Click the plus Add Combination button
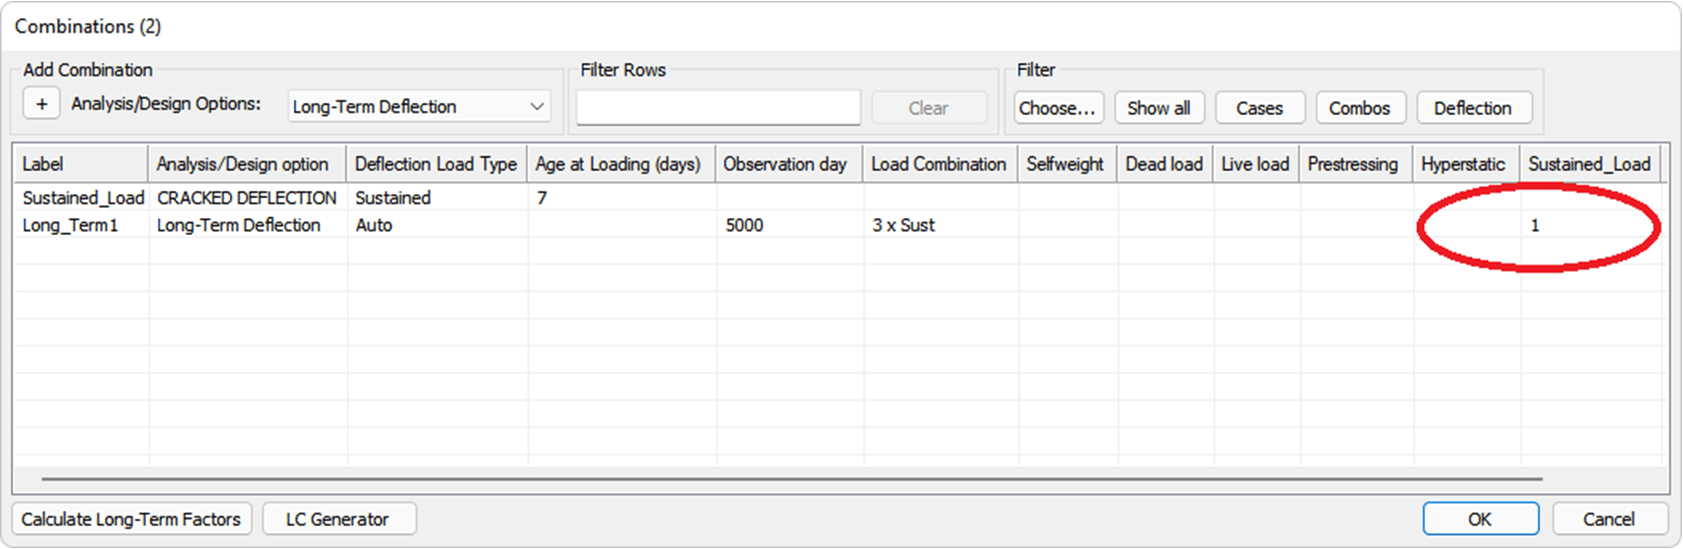The height and width of the screenshot is (549, 1683). tap(41, 105)
